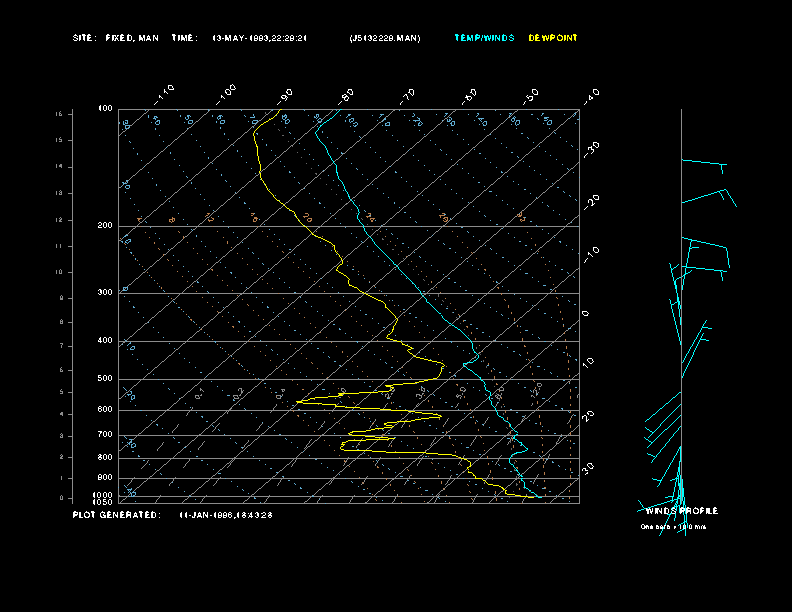Click the 30 isotherm label on right edge
This screenshot has width=792, height=612.
click(588, 468)
